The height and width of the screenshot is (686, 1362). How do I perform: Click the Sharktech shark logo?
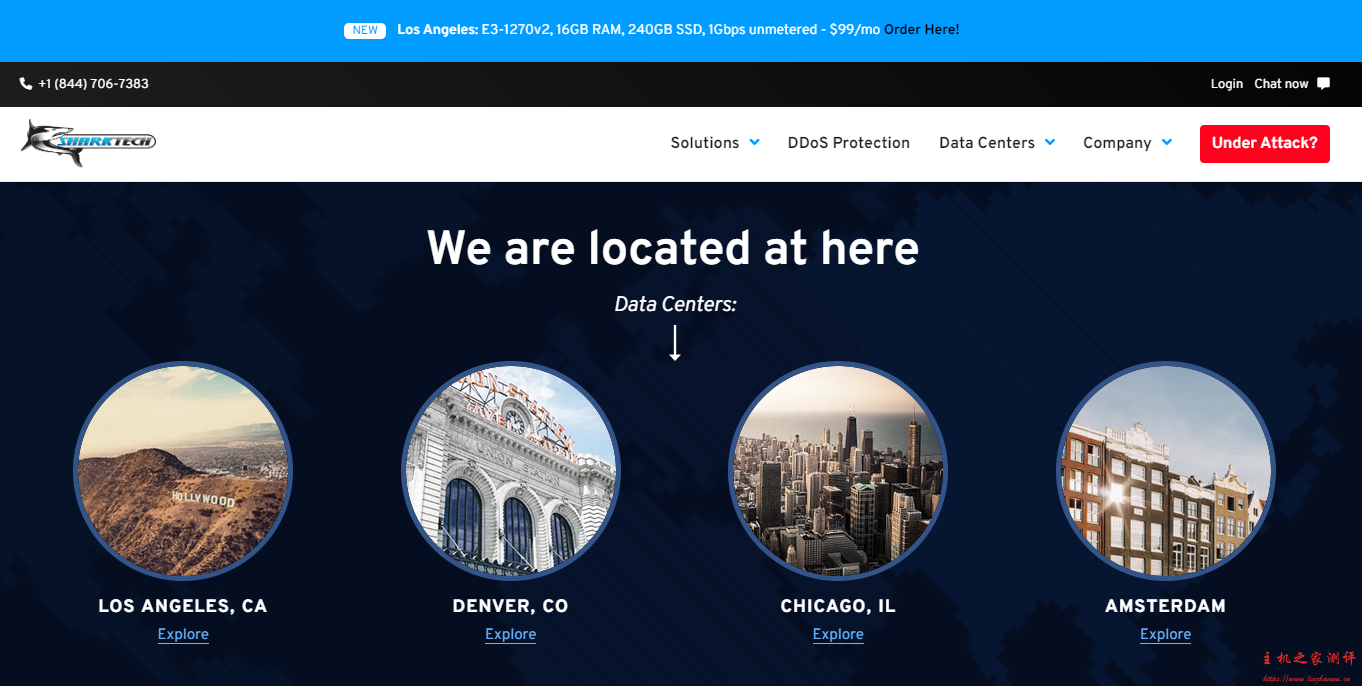coord(88,142)
